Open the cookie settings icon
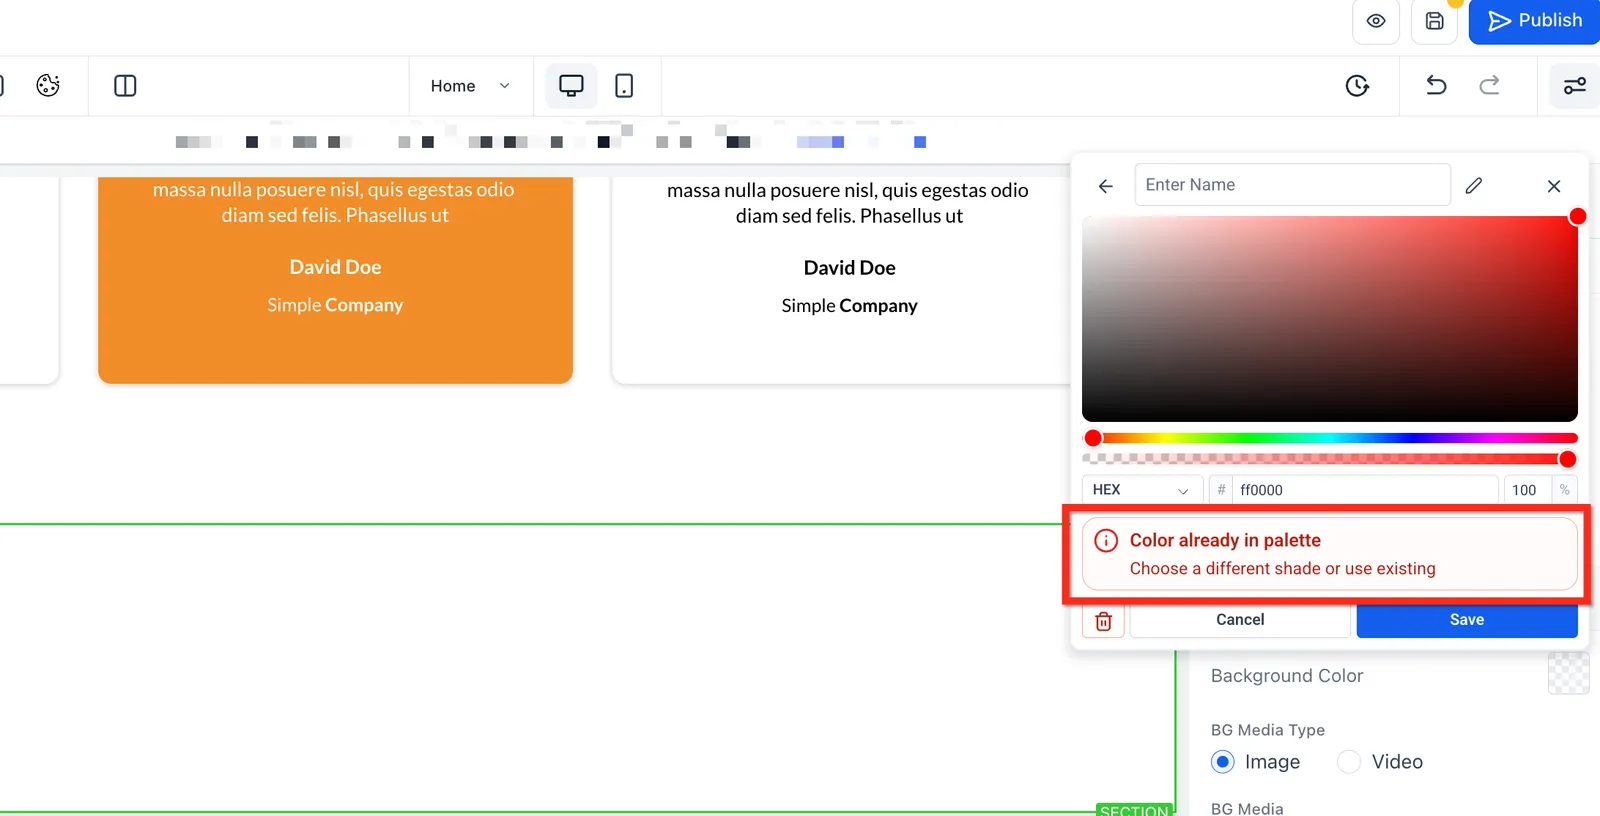Screen dimensions: 1600x816 48,86
